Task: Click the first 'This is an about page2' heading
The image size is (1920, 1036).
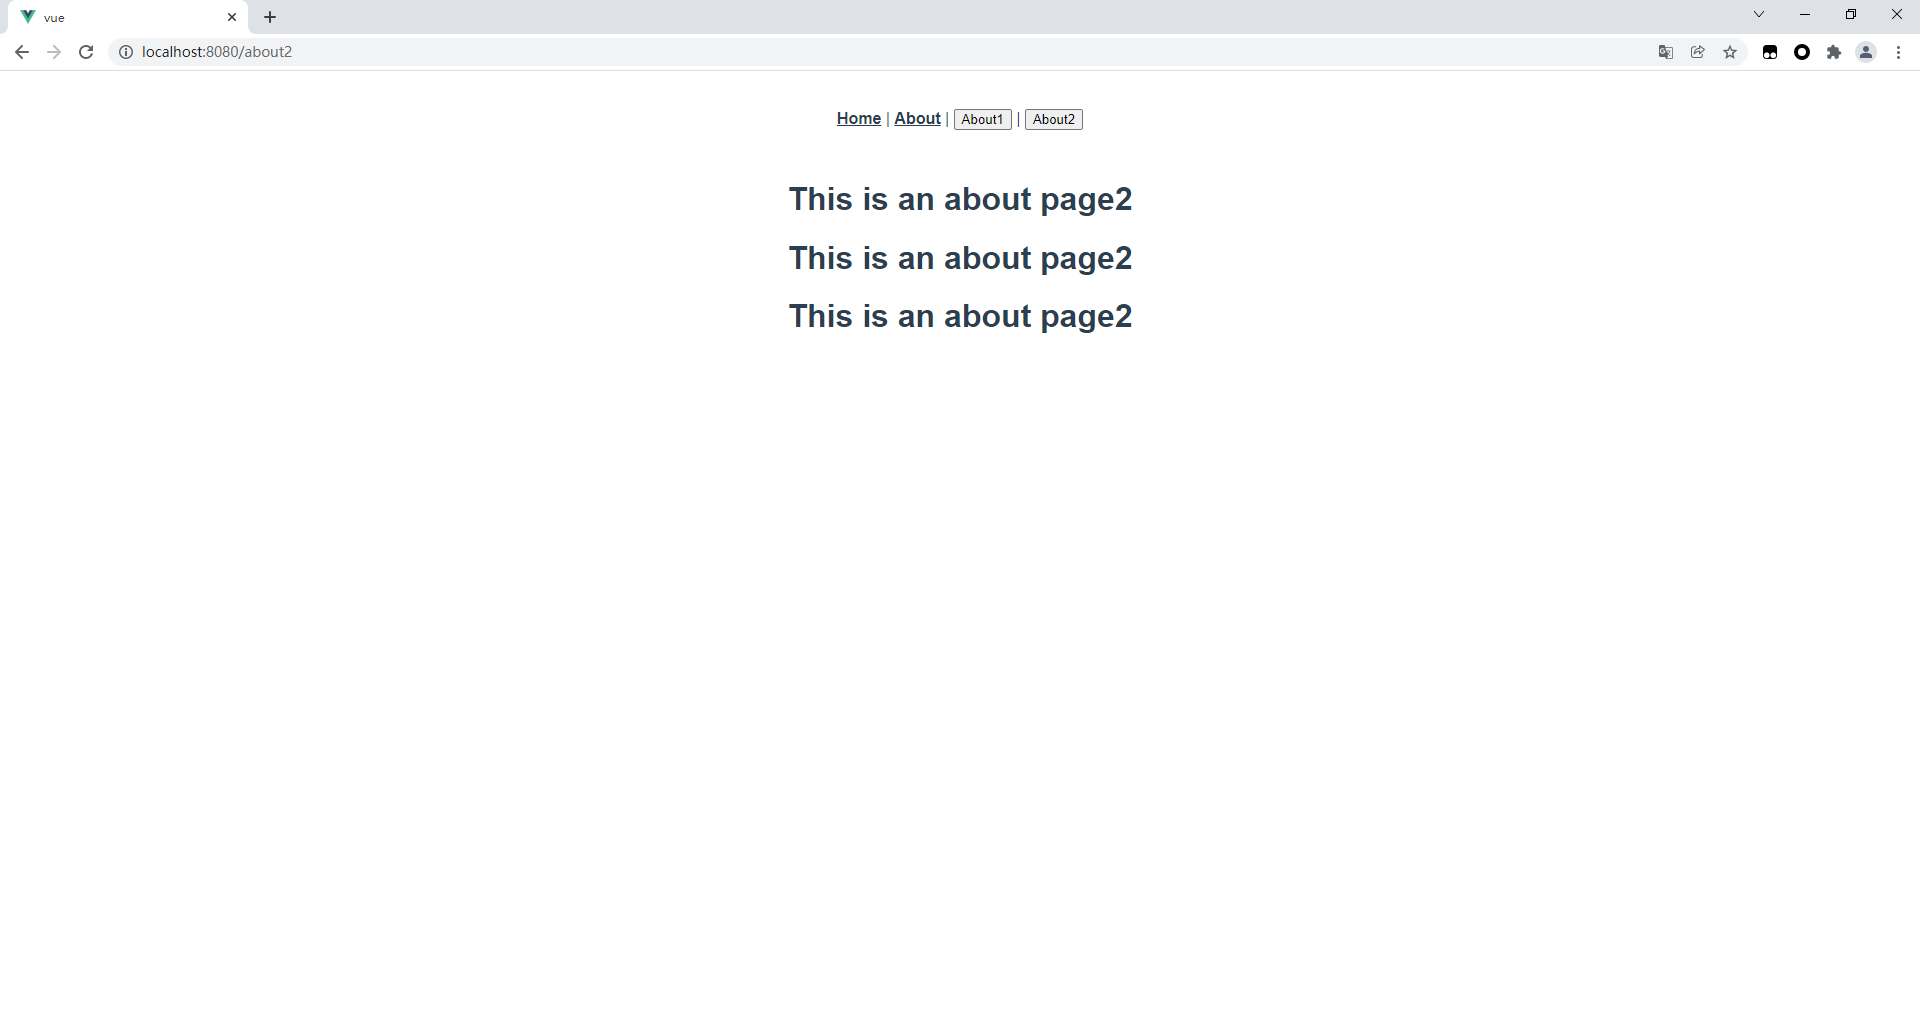Action: pos(960,199)
